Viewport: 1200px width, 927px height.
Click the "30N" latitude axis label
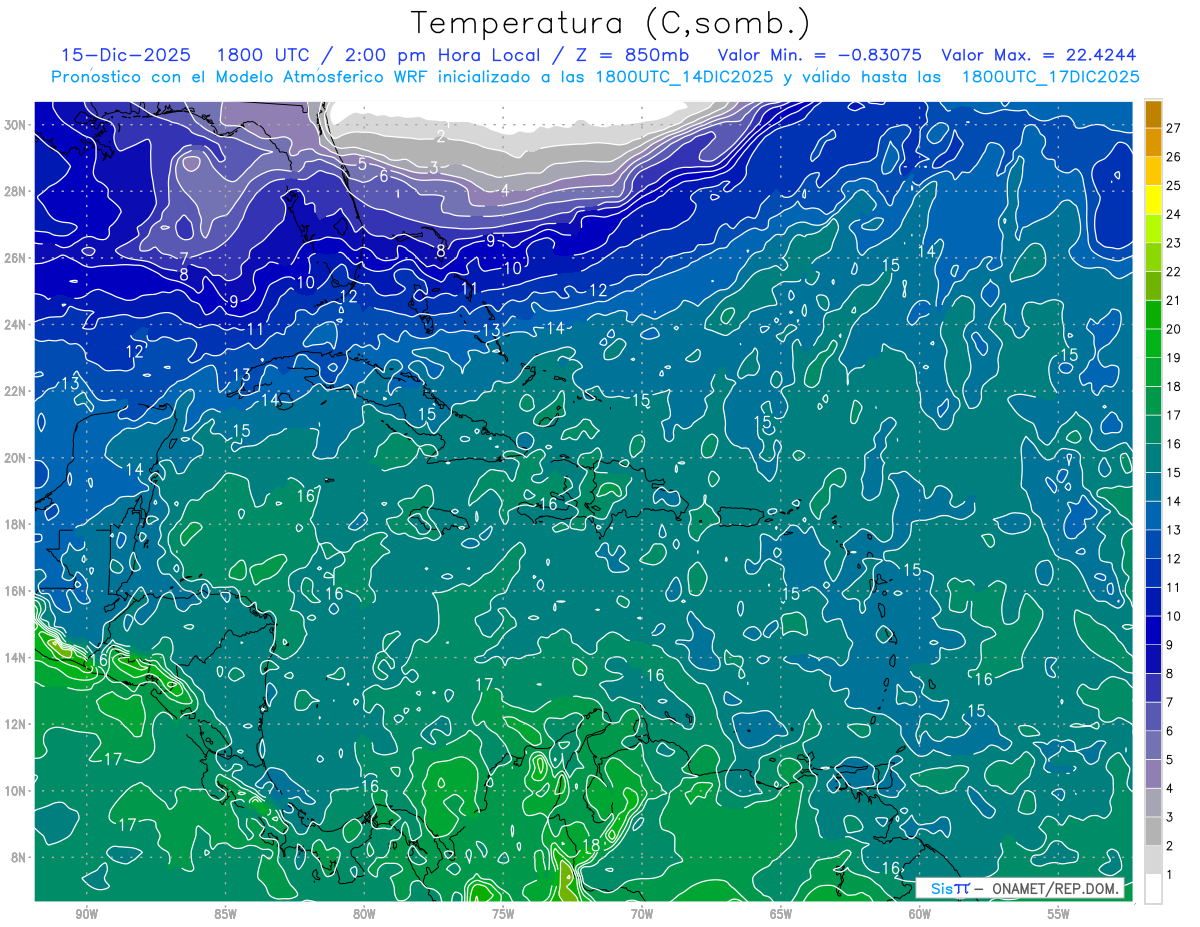tap(17, 124)
